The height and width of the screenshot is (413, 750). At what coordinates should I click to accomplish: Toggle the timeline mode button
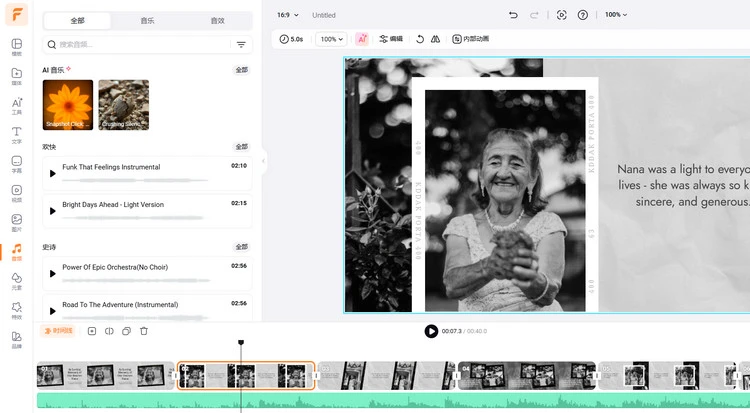(x=58, y=331)
